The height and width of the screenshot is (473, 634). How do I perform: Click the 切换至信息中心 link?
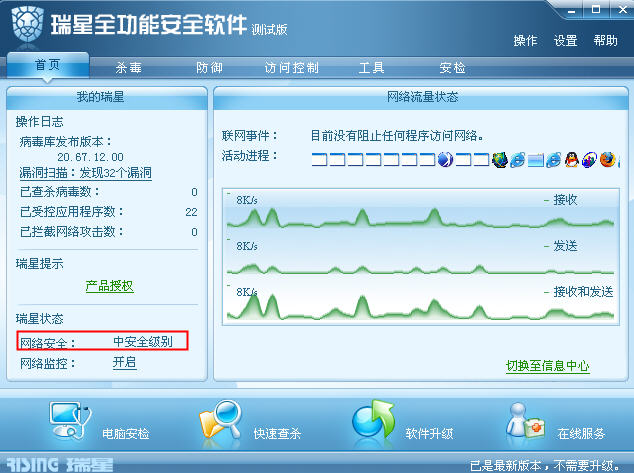tap(547, 366)
